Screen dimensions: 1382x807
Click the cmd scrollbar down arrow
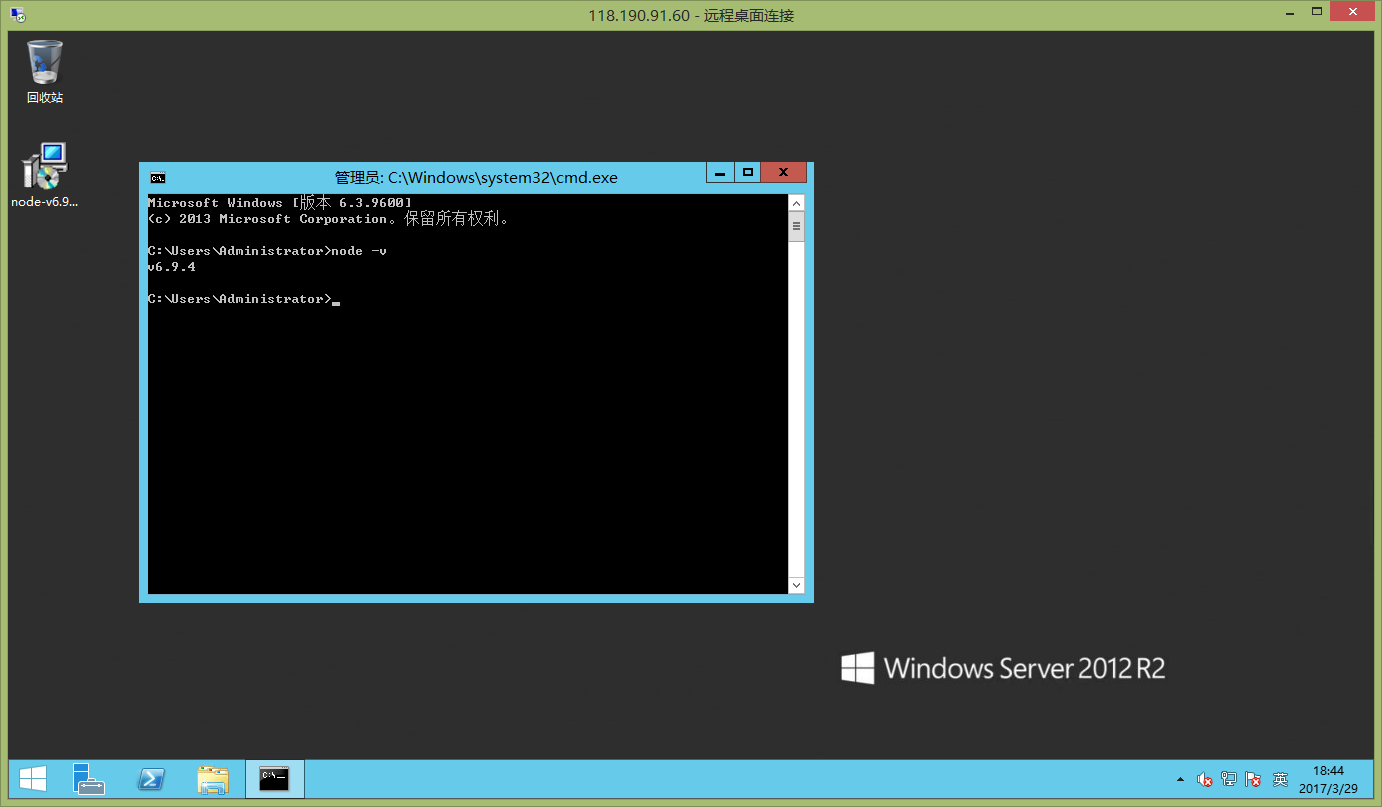pyautogui.click(x=796, y=585)
